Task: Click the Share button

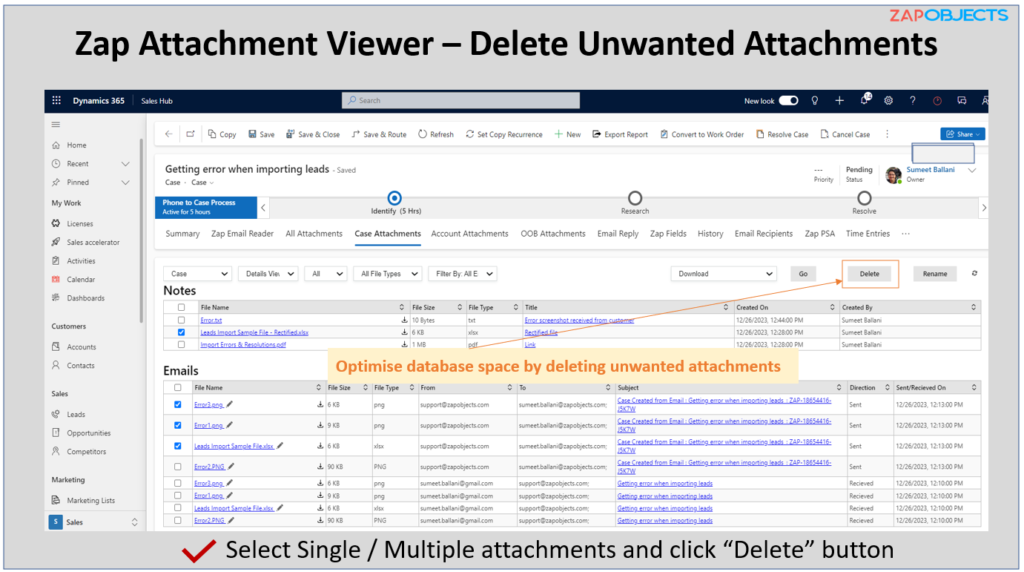Action: click(x=963, y=134)
